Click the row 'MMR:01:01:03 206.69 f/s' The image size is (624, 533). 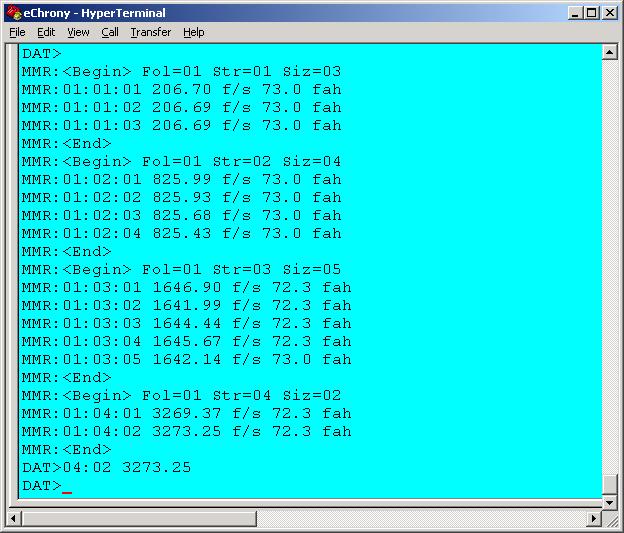pos(181,126)
